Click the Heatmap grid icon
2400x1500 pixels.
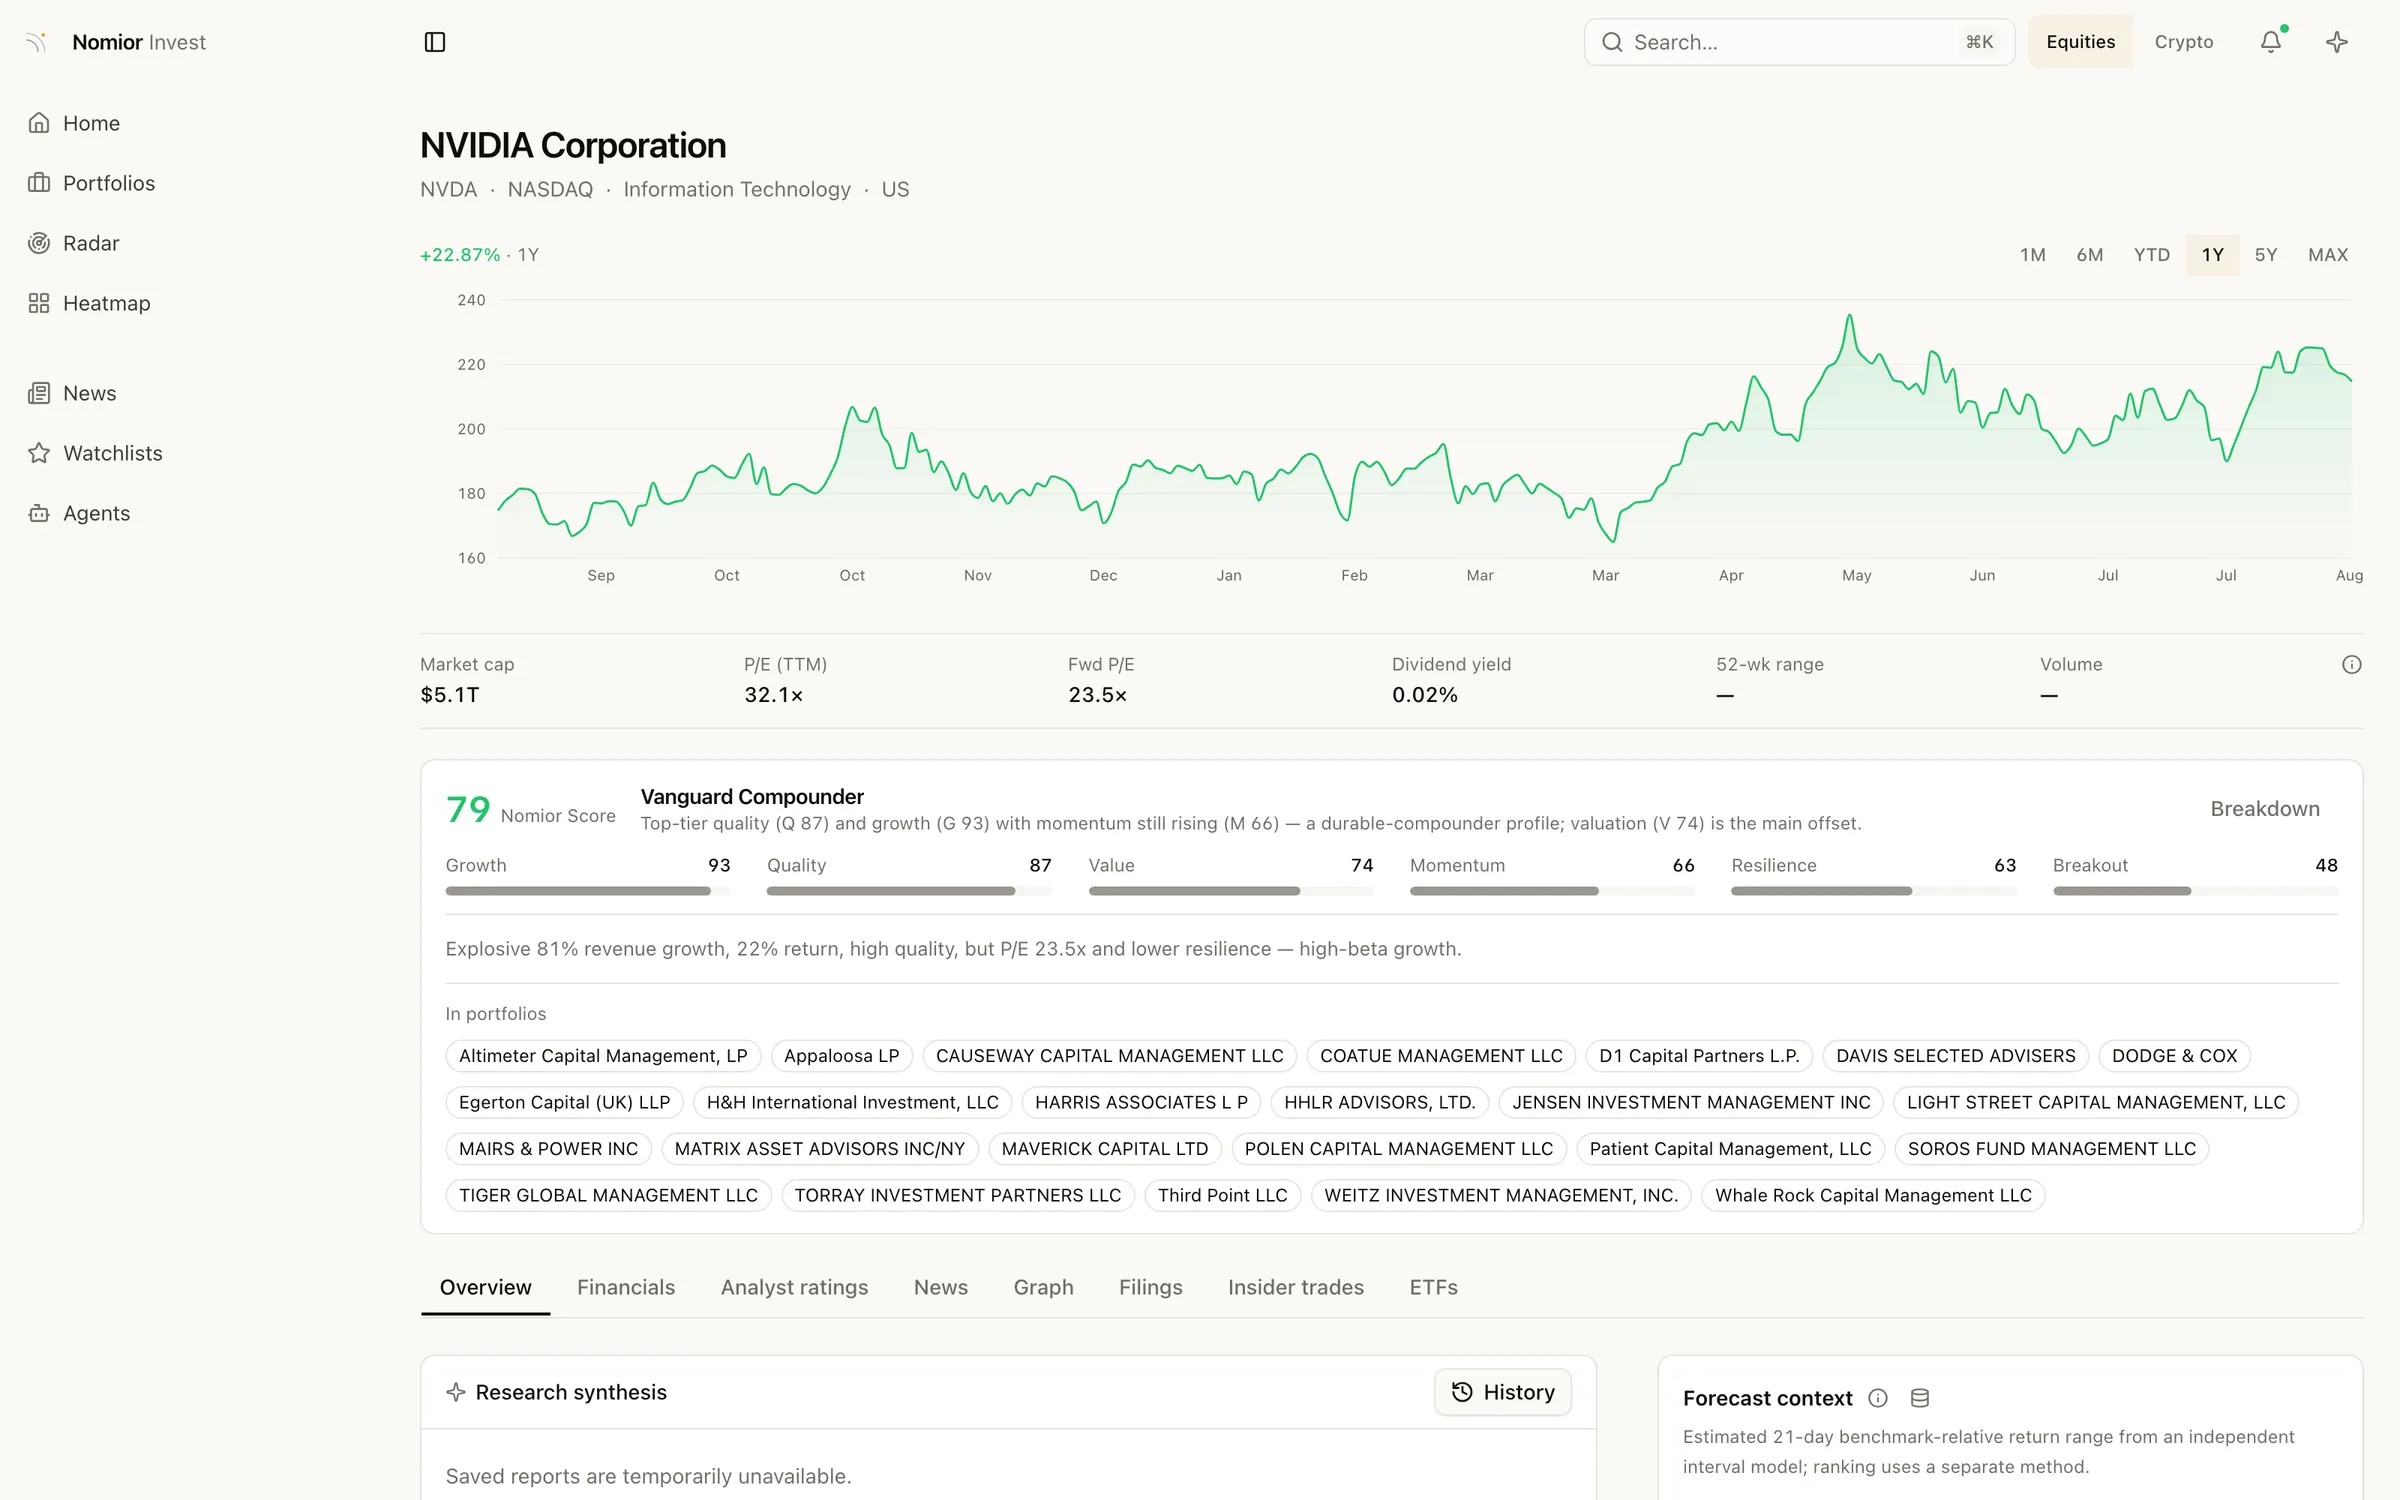tap(39, 303)
